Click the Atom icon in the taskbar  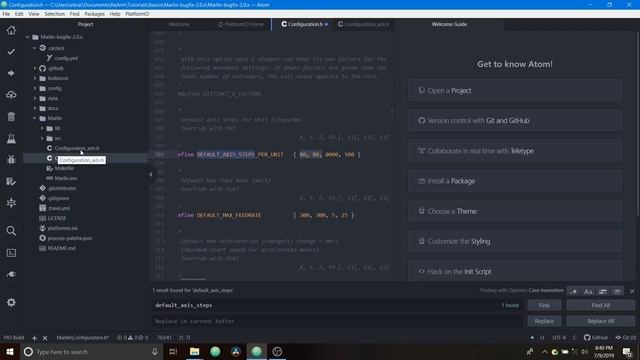click(256, 351)
